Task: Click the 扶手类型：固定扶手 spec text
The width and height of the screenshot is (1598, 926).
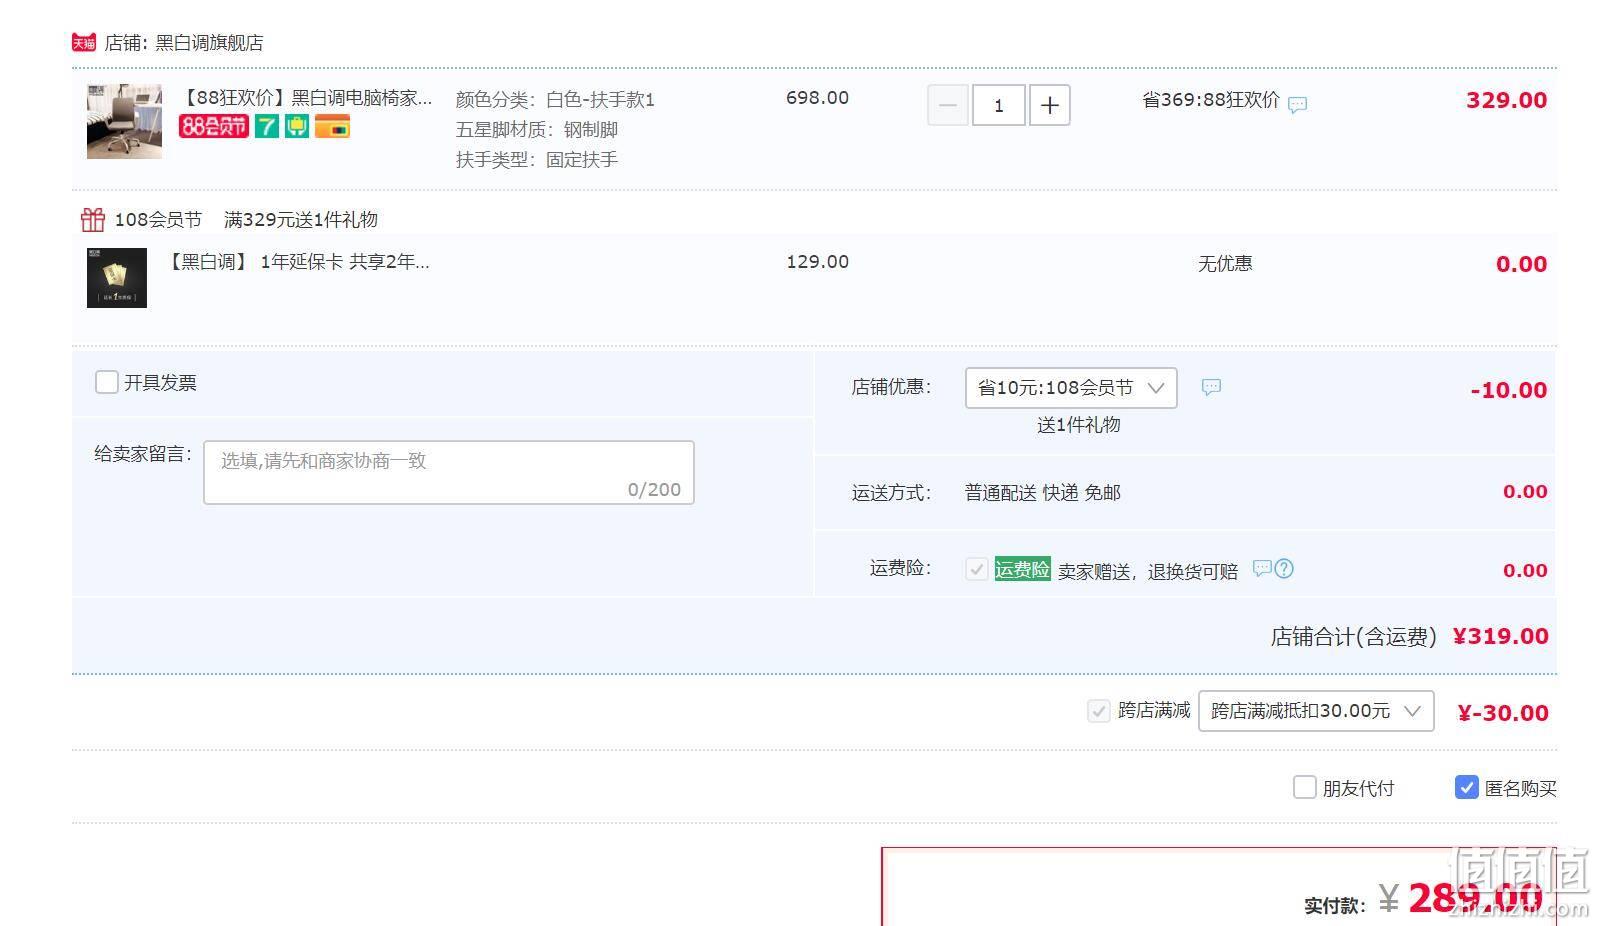Action: point(537,160)
